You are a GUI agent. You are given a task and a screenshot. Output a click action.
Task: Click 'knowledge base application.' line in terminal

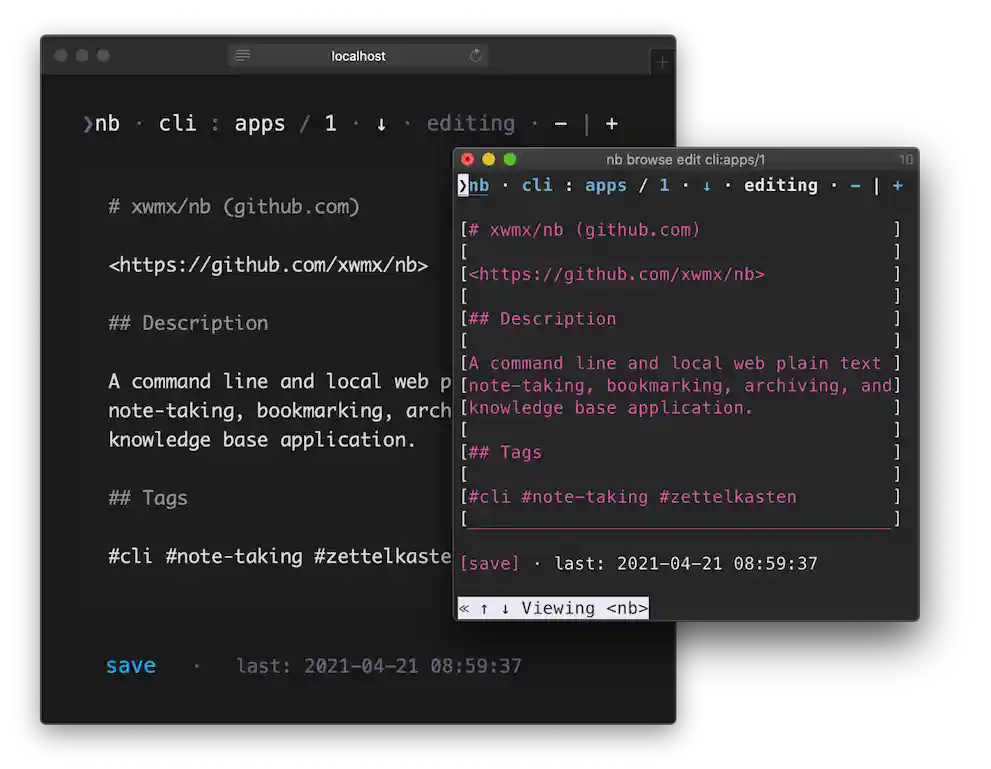click(611, 408)
